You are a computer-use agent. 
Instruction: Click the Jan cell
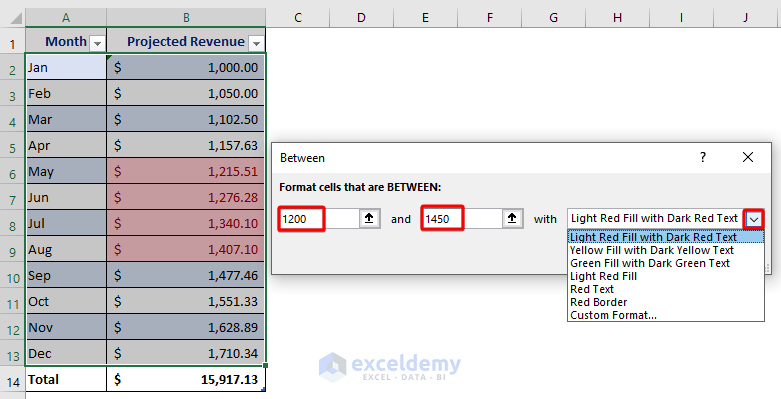pyautogui.click(x=66, y=67)
